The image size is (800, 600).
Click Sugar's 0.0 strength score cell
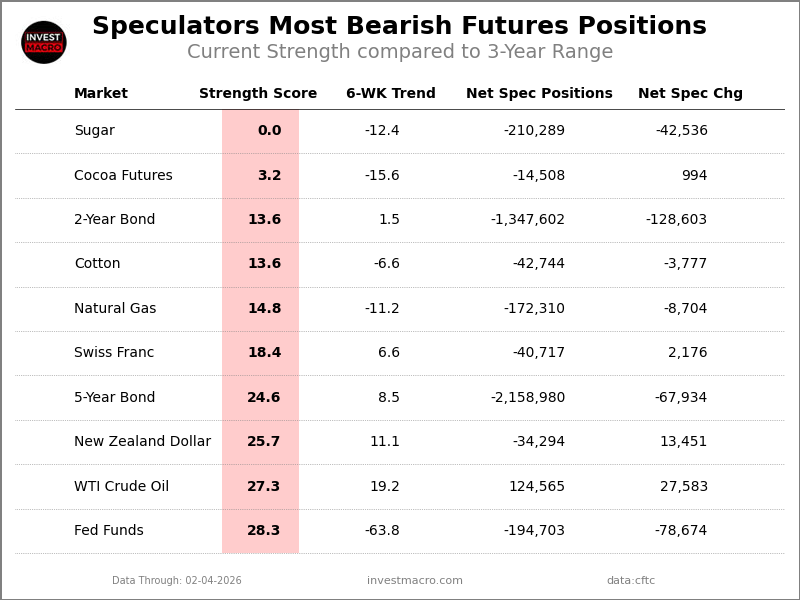[x=268, y=131]
